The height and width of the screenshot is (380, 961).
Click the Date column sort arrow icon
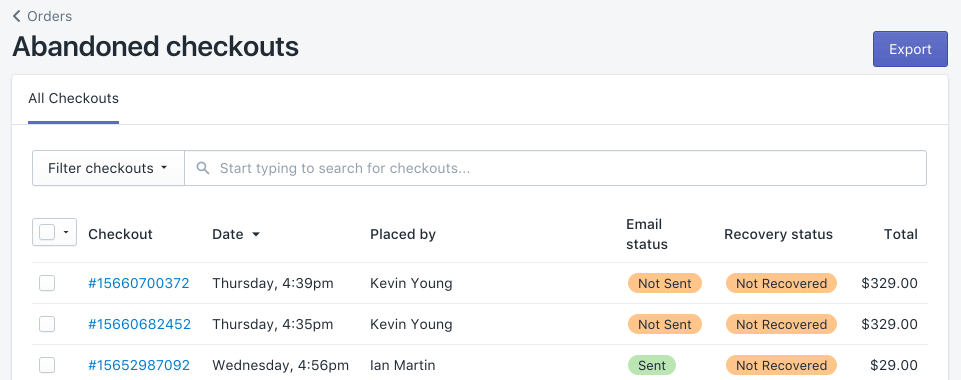(x=256, y=235)
